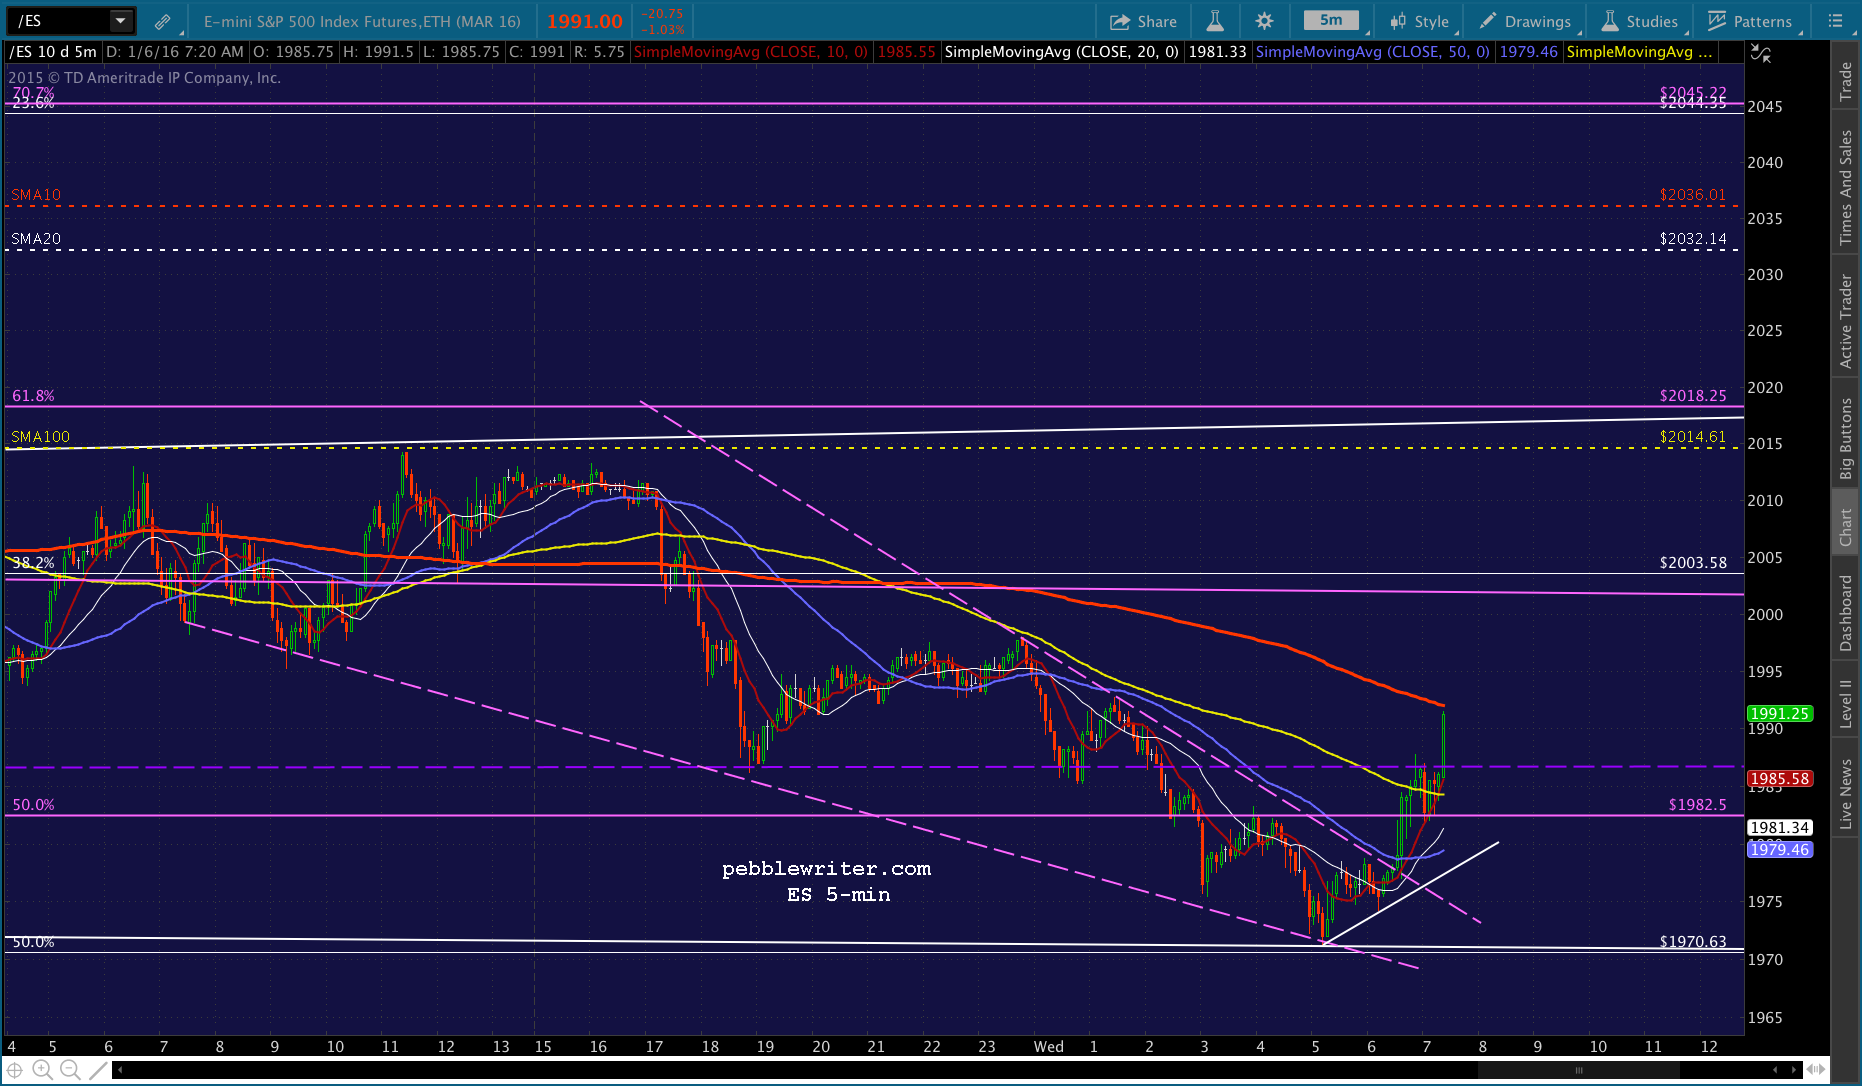Open the Level II sidebar tab
Screen dimensions: 1862x1086
1846,703
